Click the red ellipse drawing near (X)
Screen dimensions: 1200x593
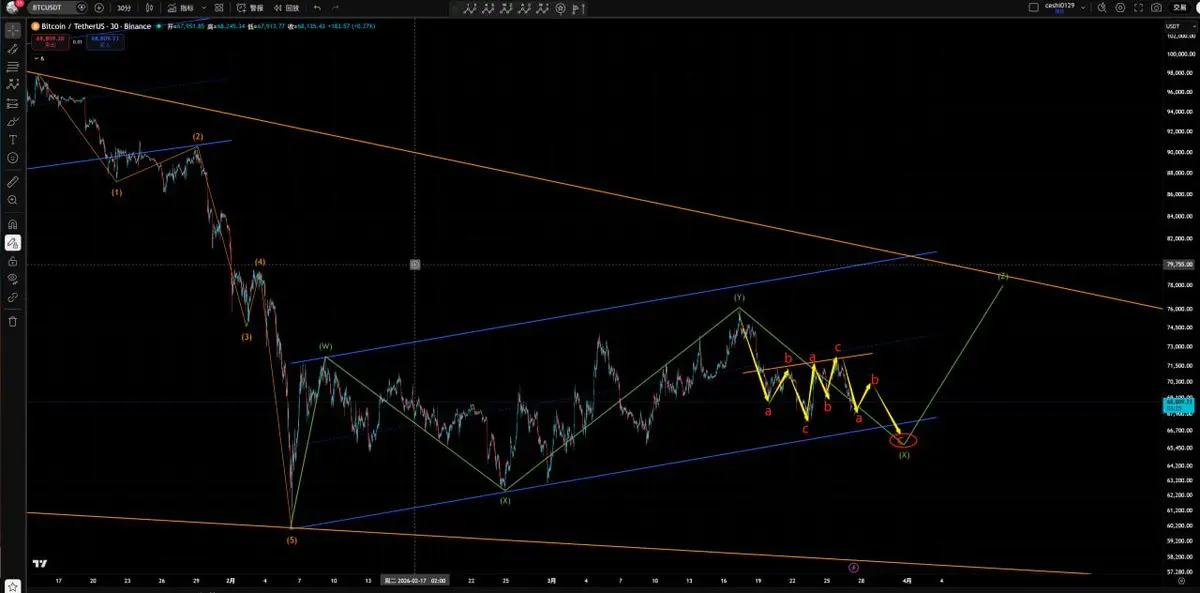(903, 440)
